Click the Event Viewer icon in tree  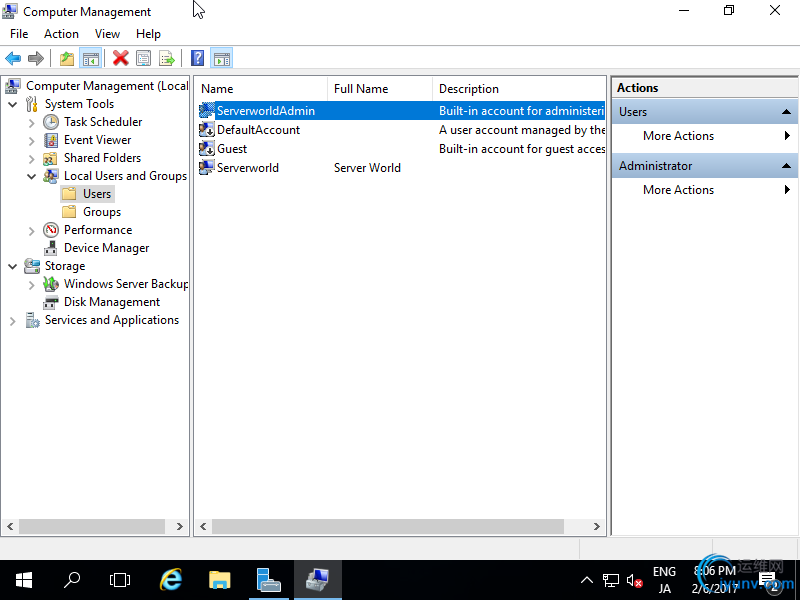(x=51, y=140)
